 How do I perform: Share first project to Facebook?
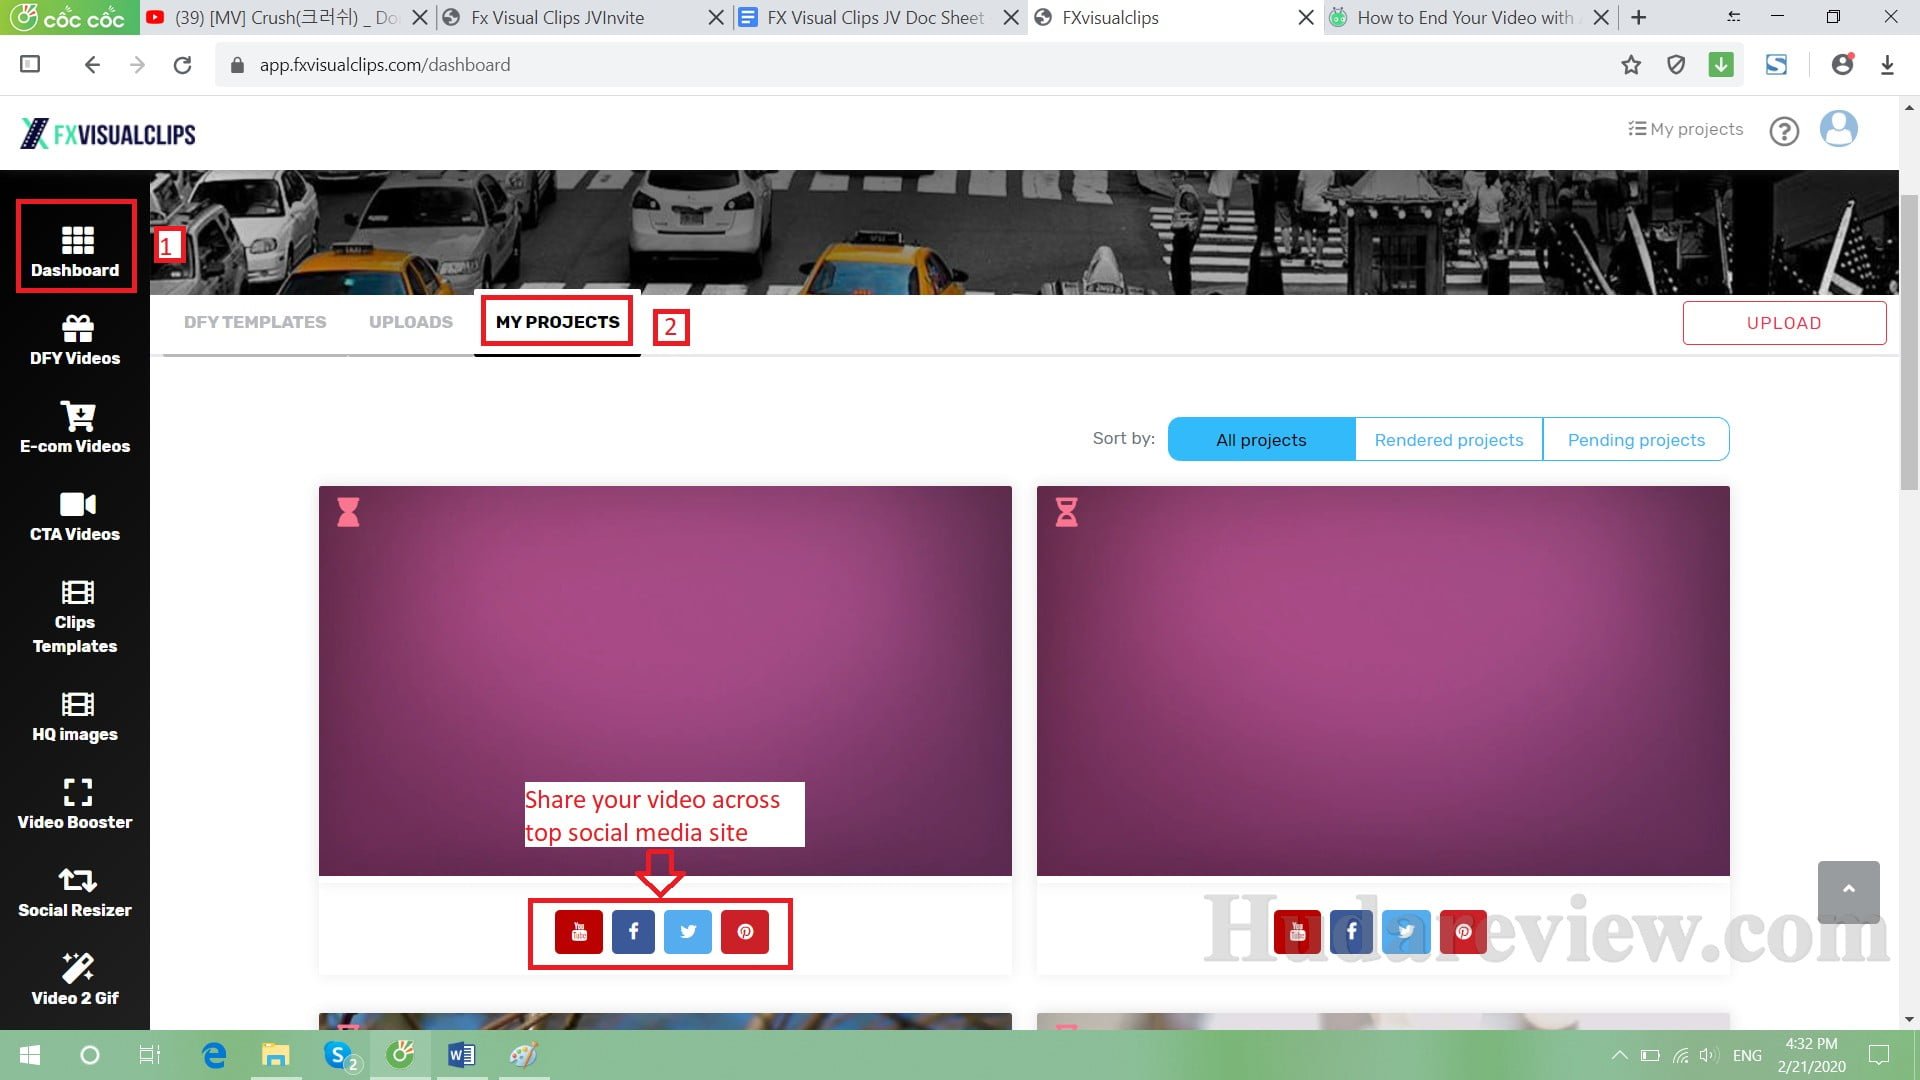click(x=633, y=931)
